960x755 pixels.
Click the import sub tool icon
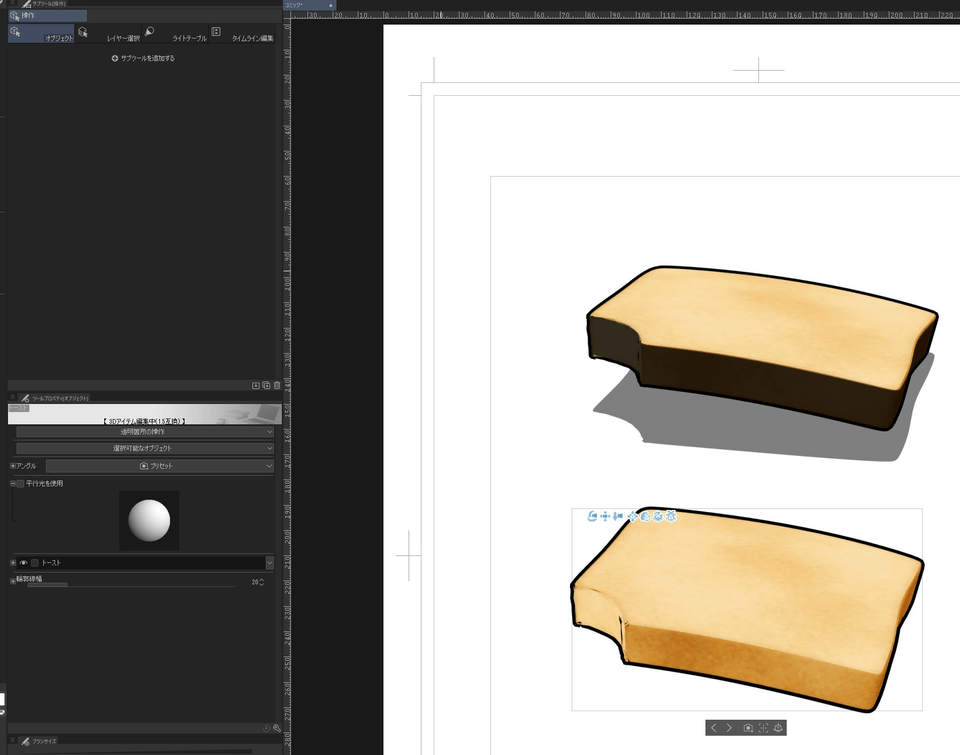click(x=256, y=385)
